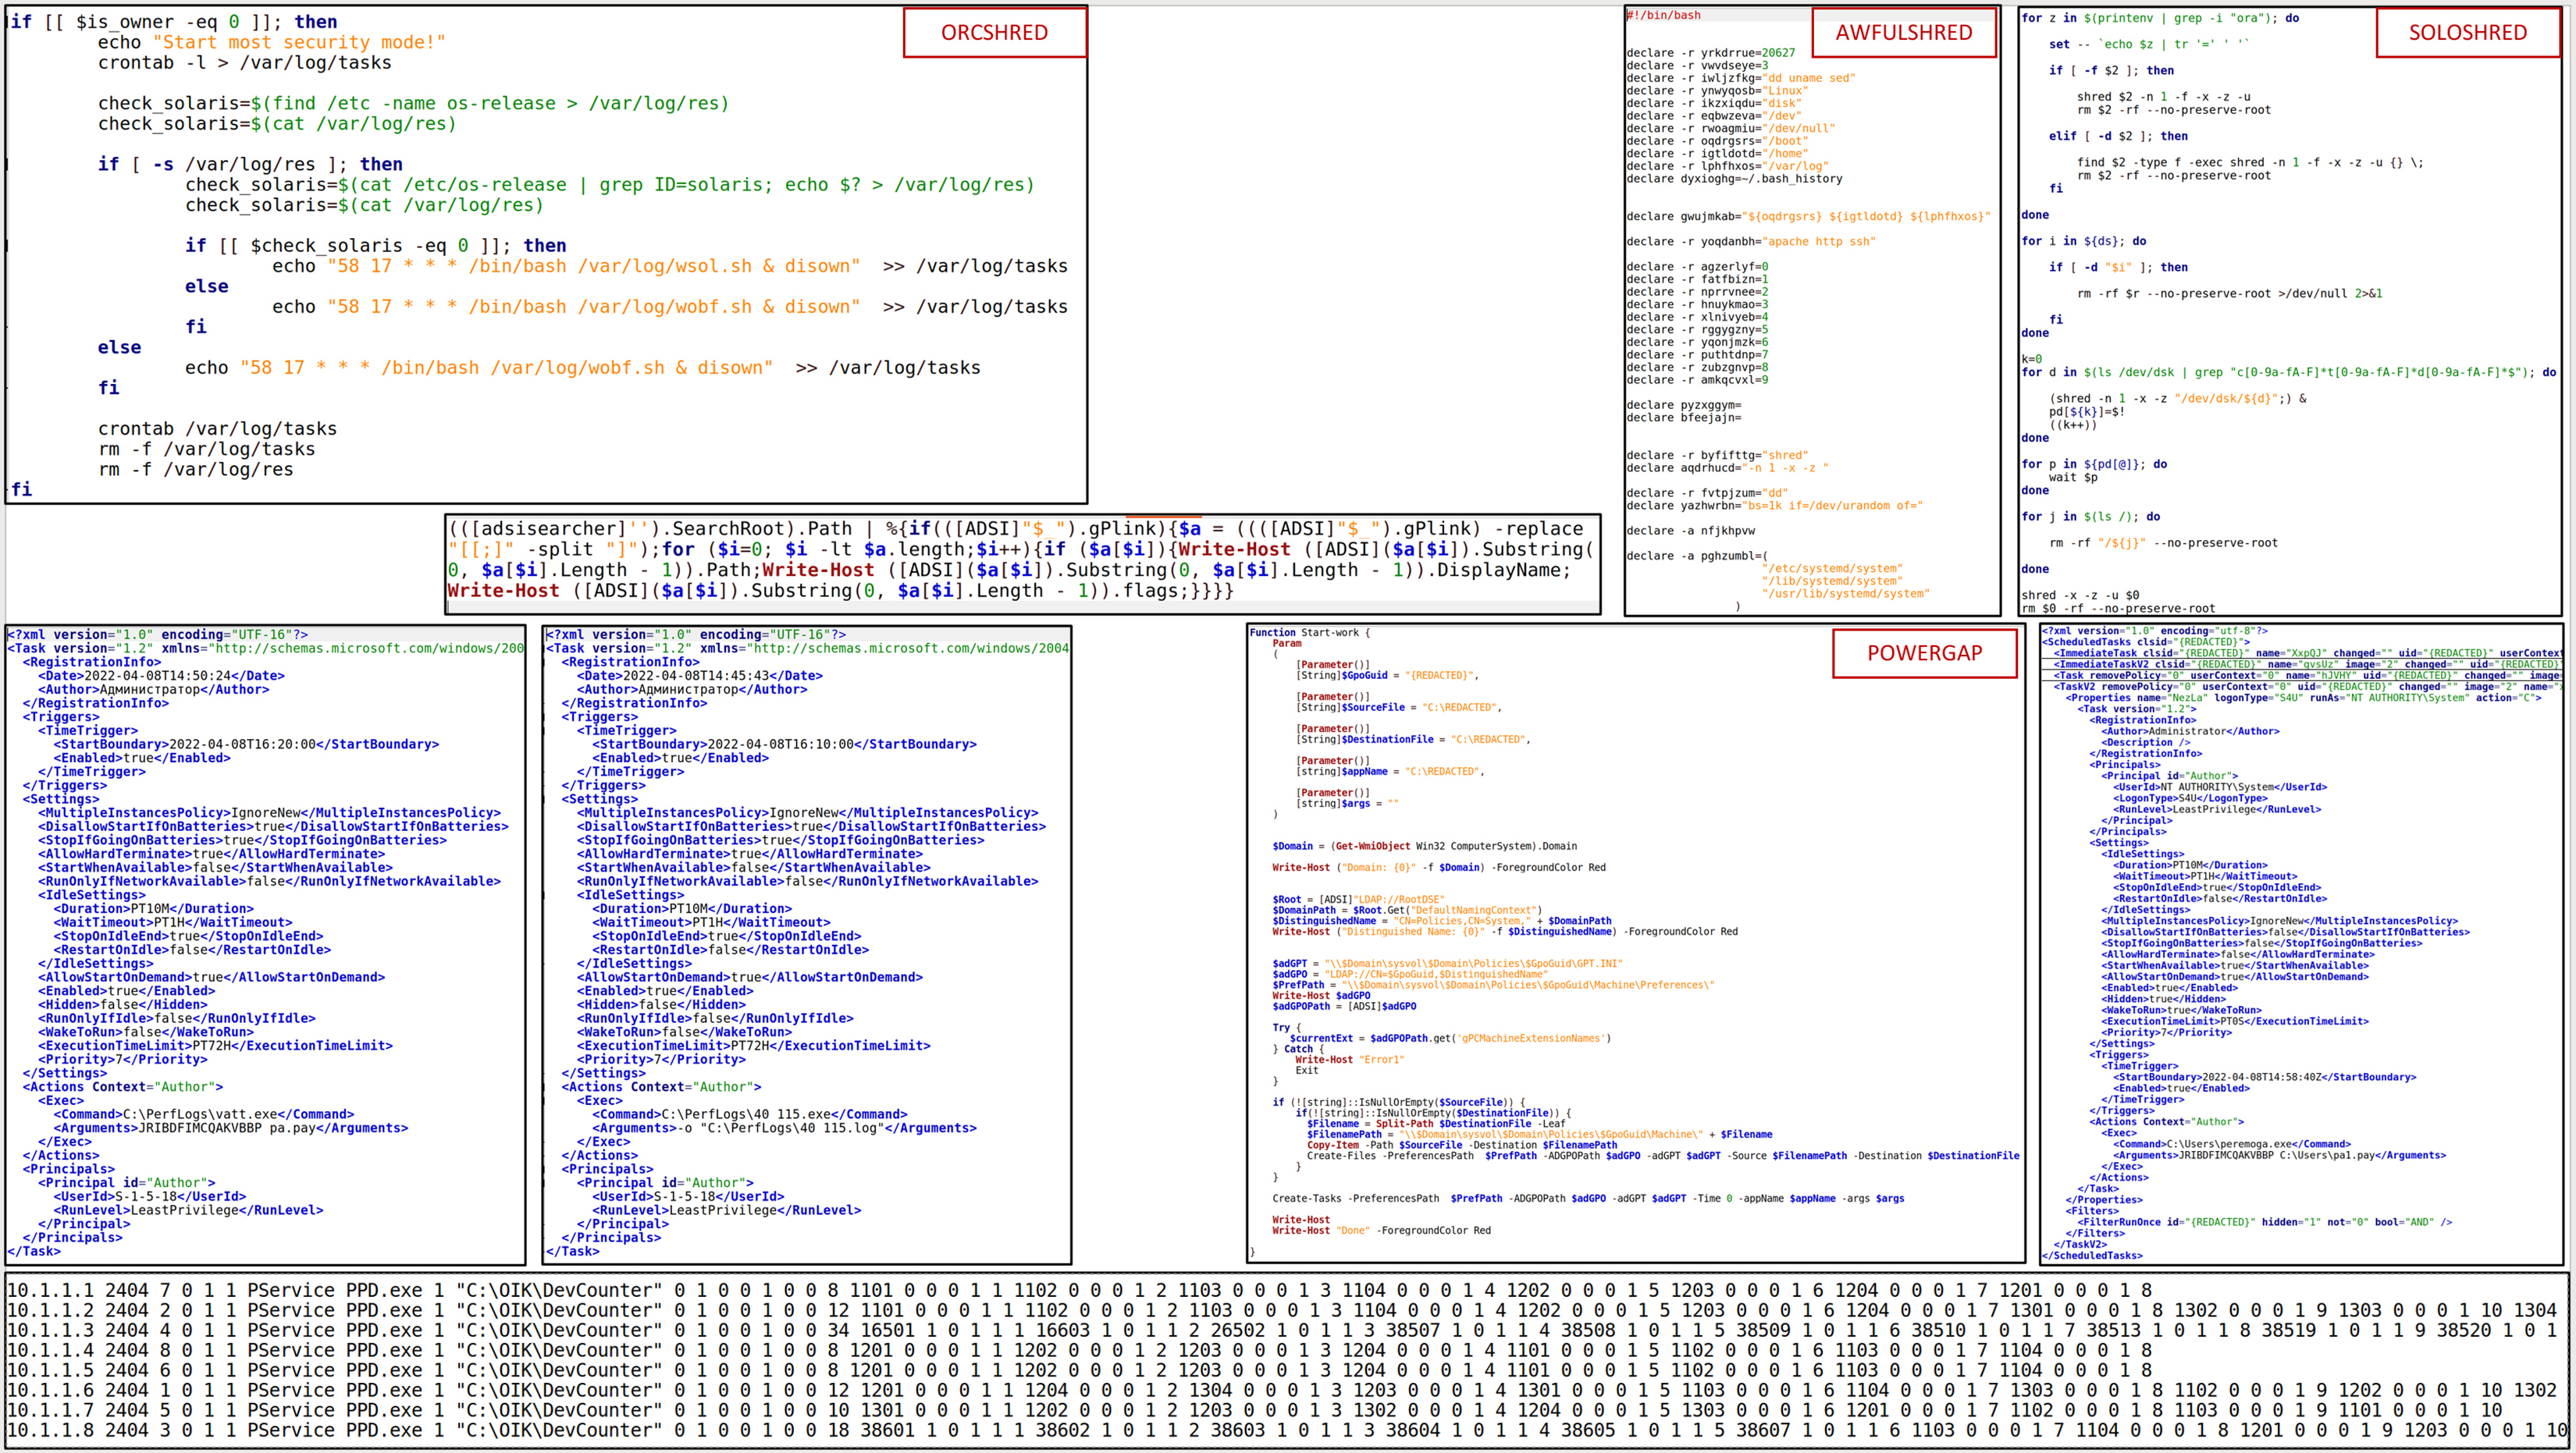This screenshot has width=2576, height=1453.
Task: Click the C:\PerfLogs\40 115.exe Command line
Action: (x=749, y=1114)
